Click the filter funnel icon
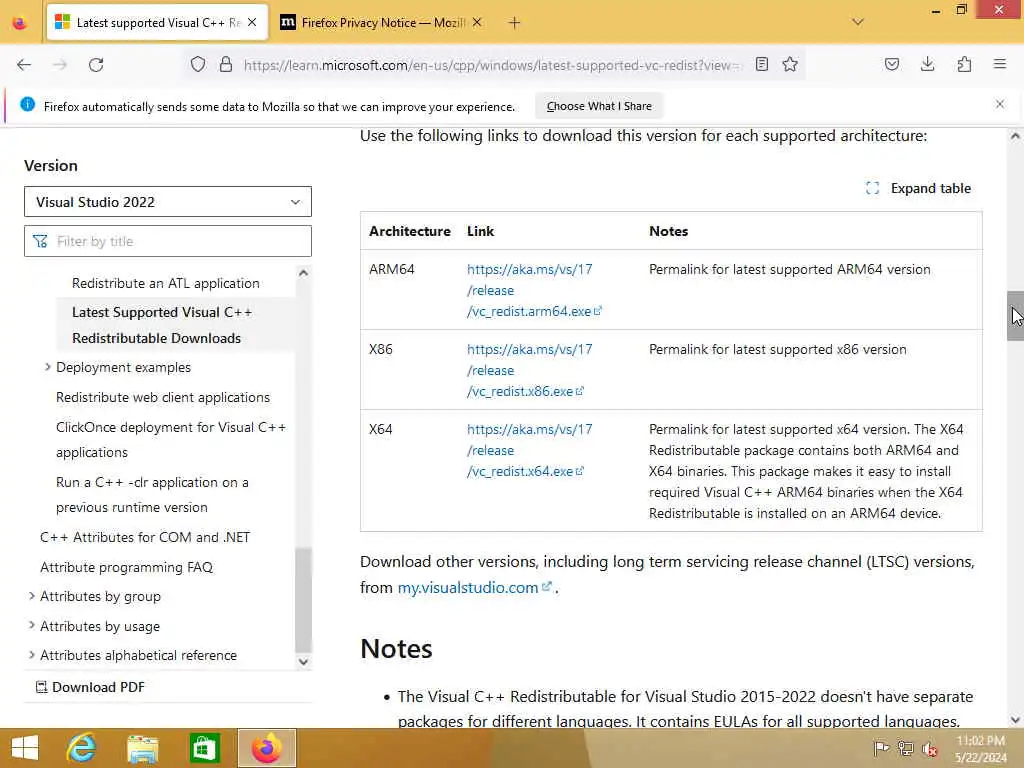This screenshot has width=1024, height=768. tap(40, 241)
